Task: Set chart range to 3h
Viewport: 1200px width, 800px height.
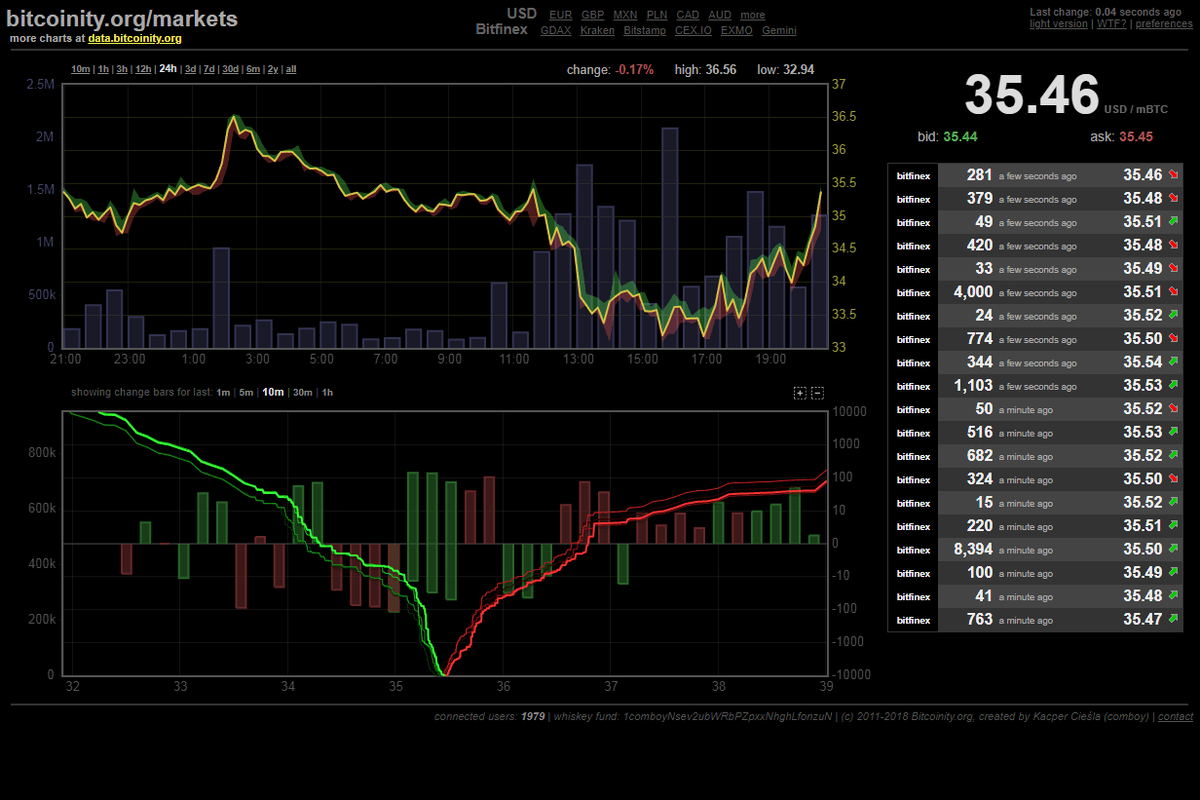Action: point(122,69)
